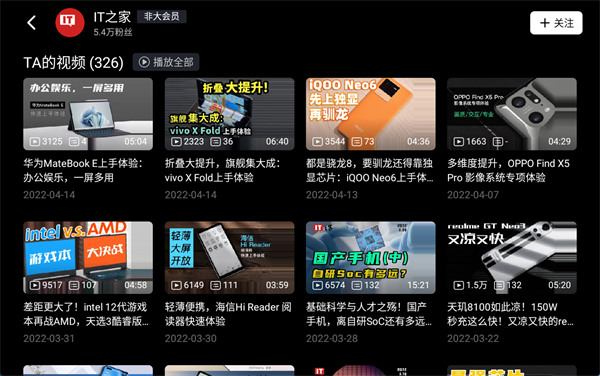Open the intel v.s. AMD video thumbnail

pos(88,257)
